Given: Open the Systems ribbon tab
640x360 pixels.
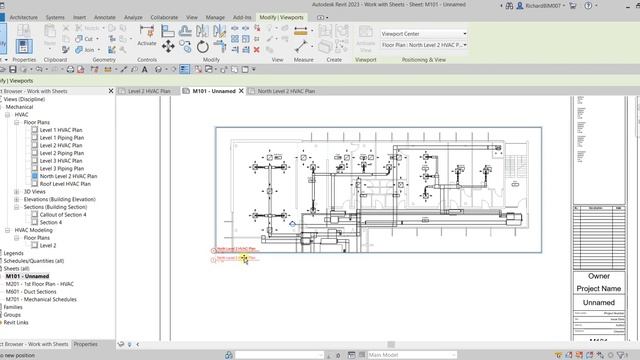Looking at the screenshot, I should (55, 18).
